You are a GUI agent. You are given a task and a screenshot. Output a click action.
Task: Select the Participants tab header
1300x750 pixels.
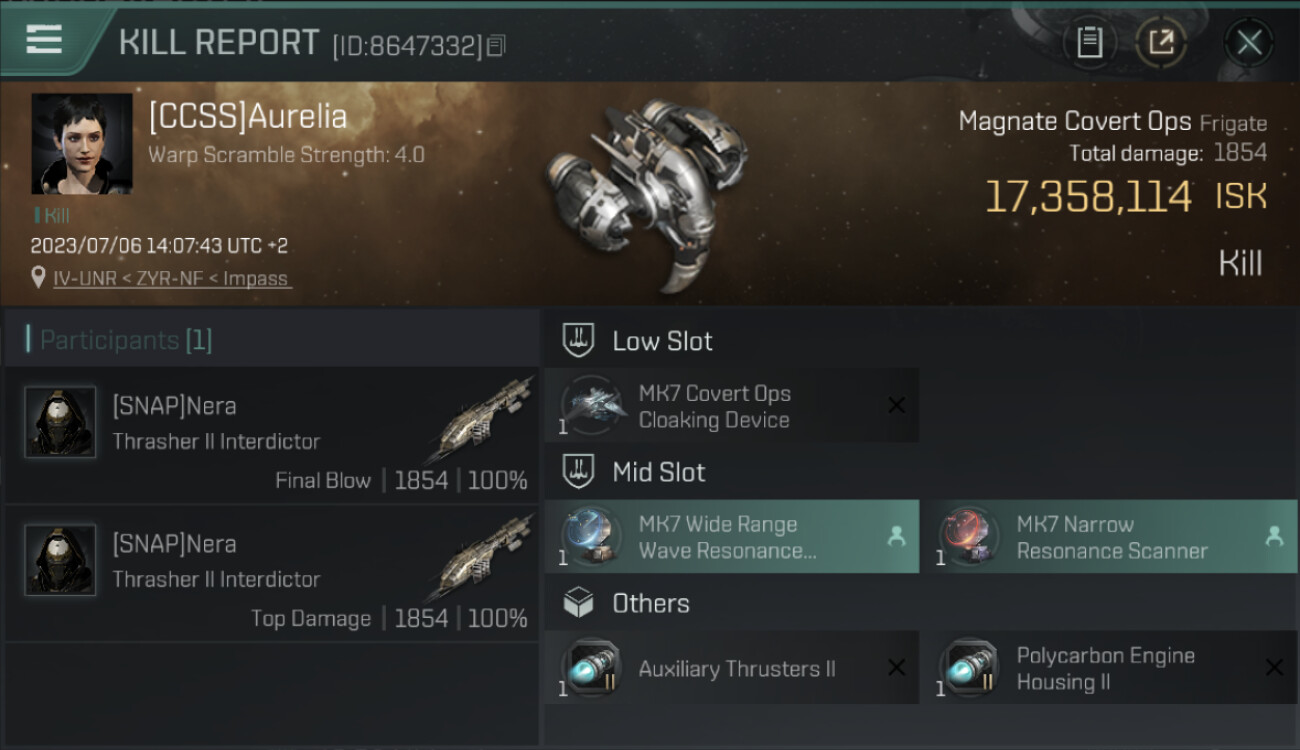120,340
